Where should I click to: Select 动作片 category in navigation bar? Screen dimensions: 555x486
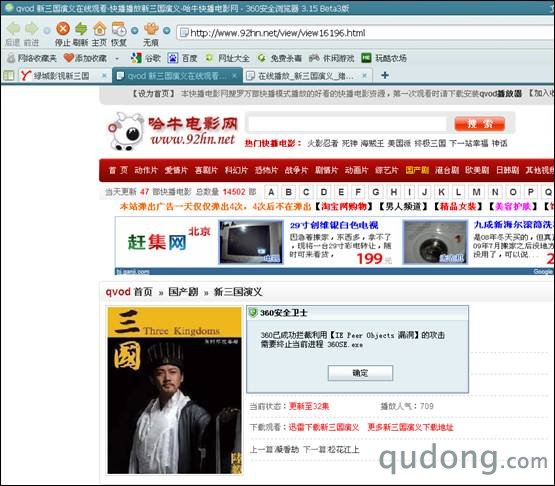click(x=146, y=170)
